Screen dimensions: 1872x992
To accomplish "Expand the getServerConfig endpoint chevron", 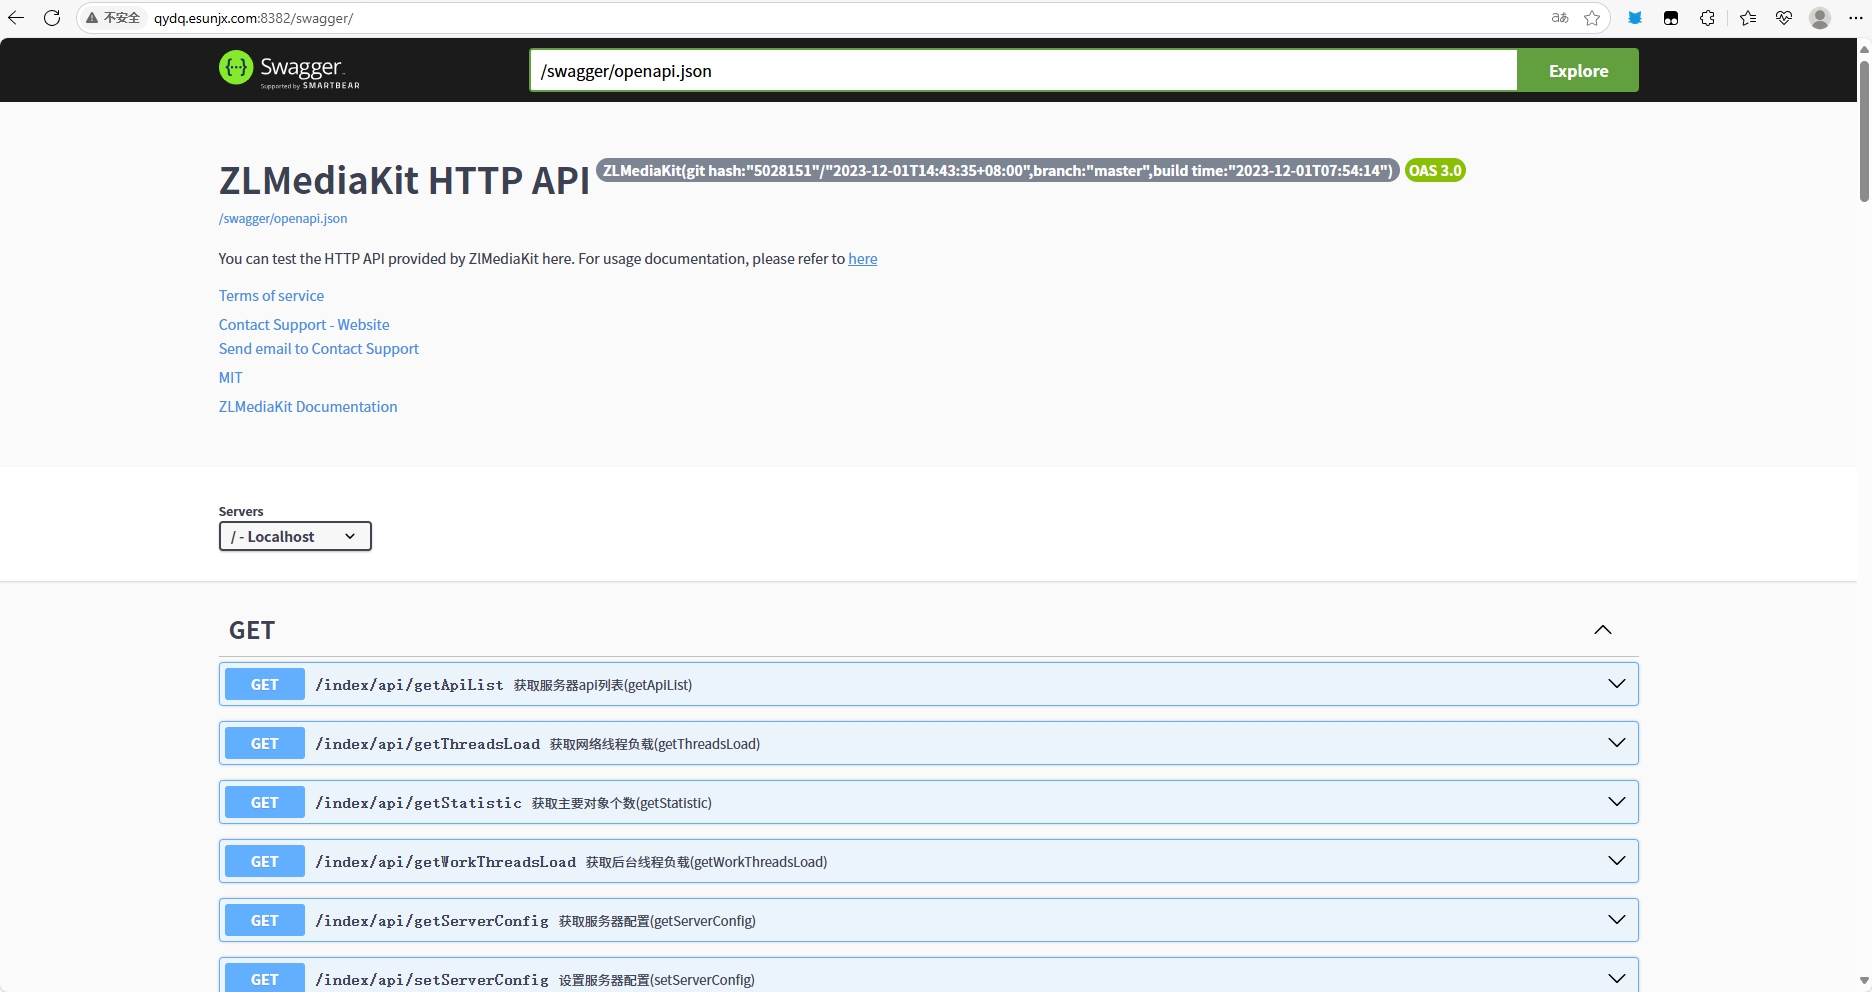I will pos(1616,920).
